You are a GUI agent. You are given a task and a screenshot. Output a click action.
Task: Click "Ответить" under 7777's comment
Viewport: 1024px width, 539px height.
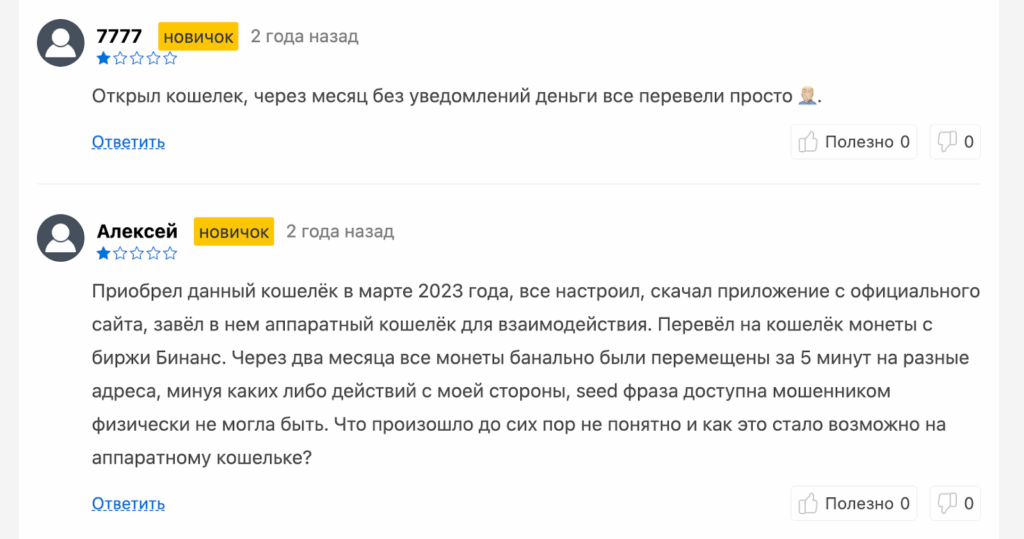[x=128, y=142]
